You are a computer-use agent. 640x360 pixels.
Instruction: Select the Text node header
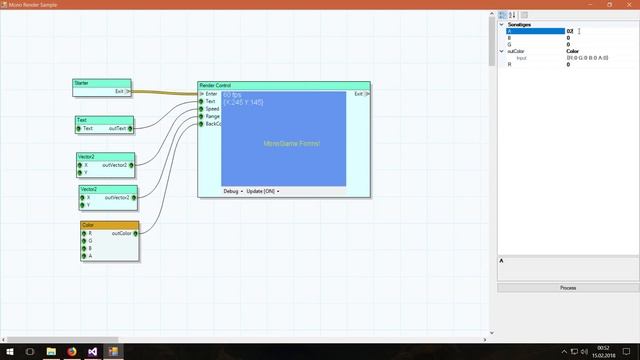pos(104,120)
